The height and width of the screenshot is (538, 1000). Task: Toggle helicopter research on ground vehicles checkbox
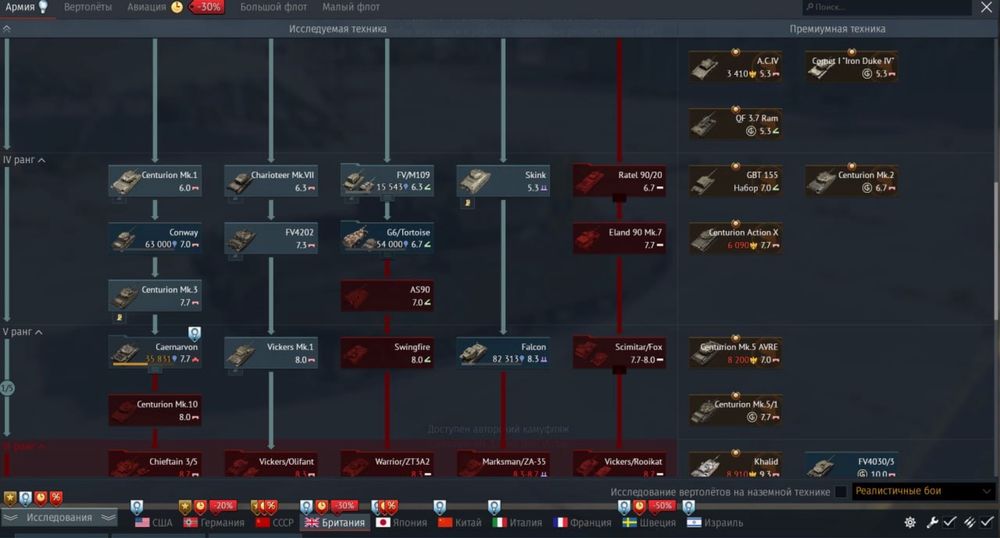[841, 491]
